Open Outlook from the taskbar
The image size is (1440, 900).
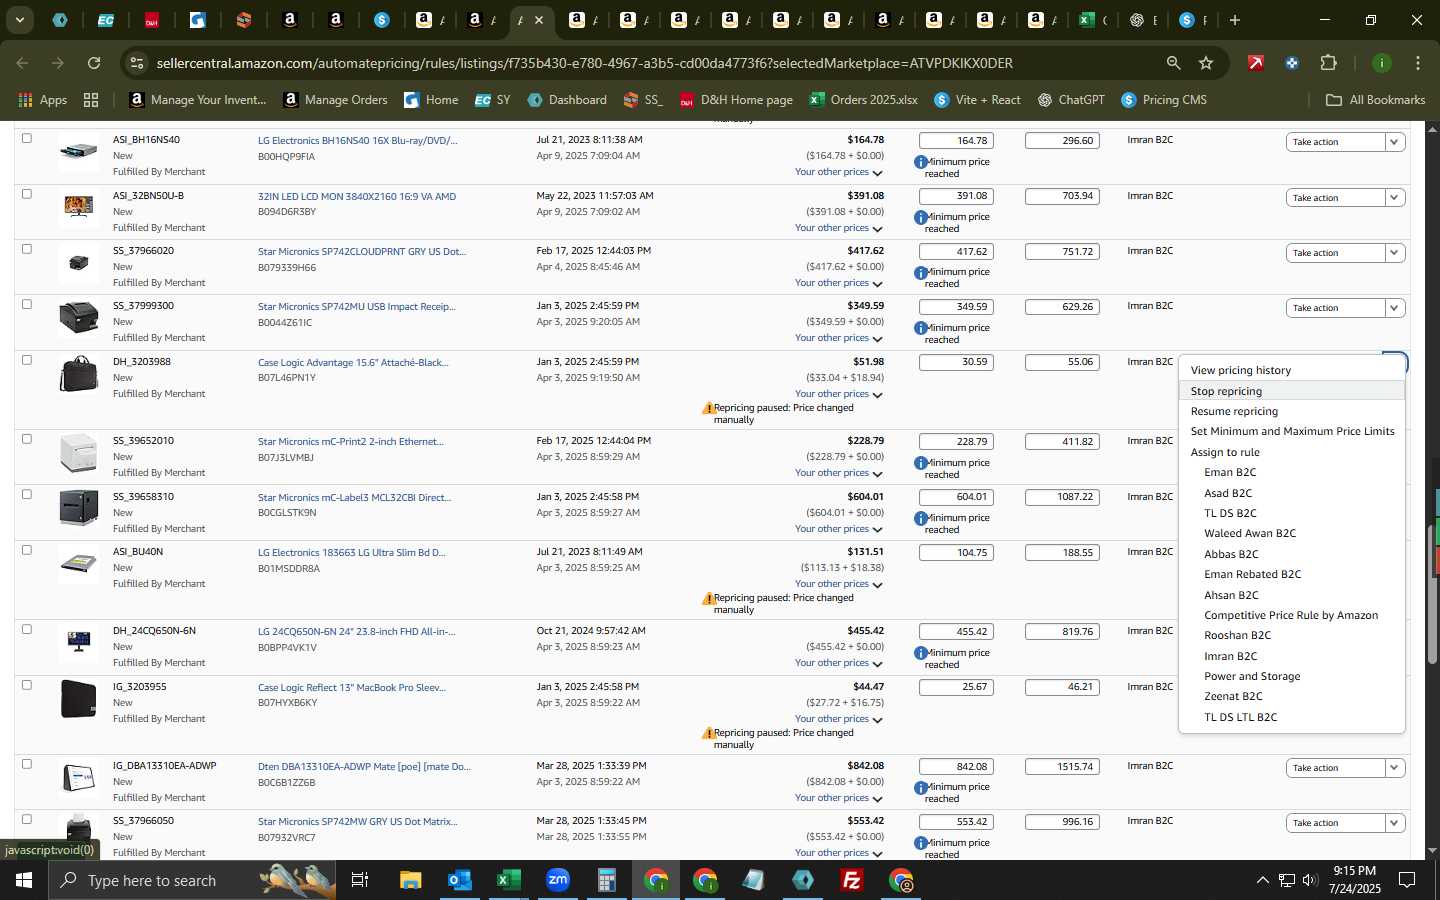click(459, 880)
